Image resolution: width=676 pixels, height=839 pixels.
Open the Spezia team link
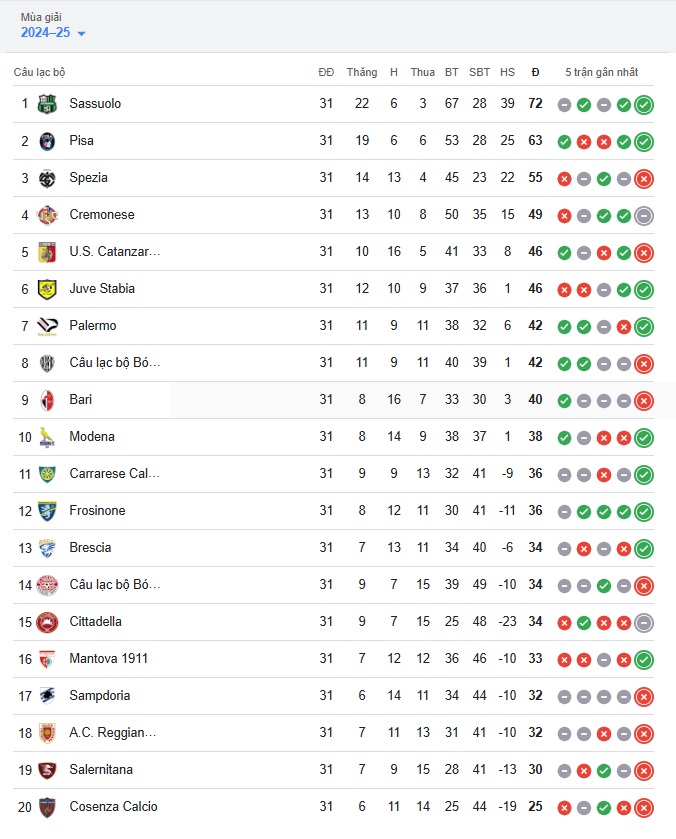coord(88,178)
